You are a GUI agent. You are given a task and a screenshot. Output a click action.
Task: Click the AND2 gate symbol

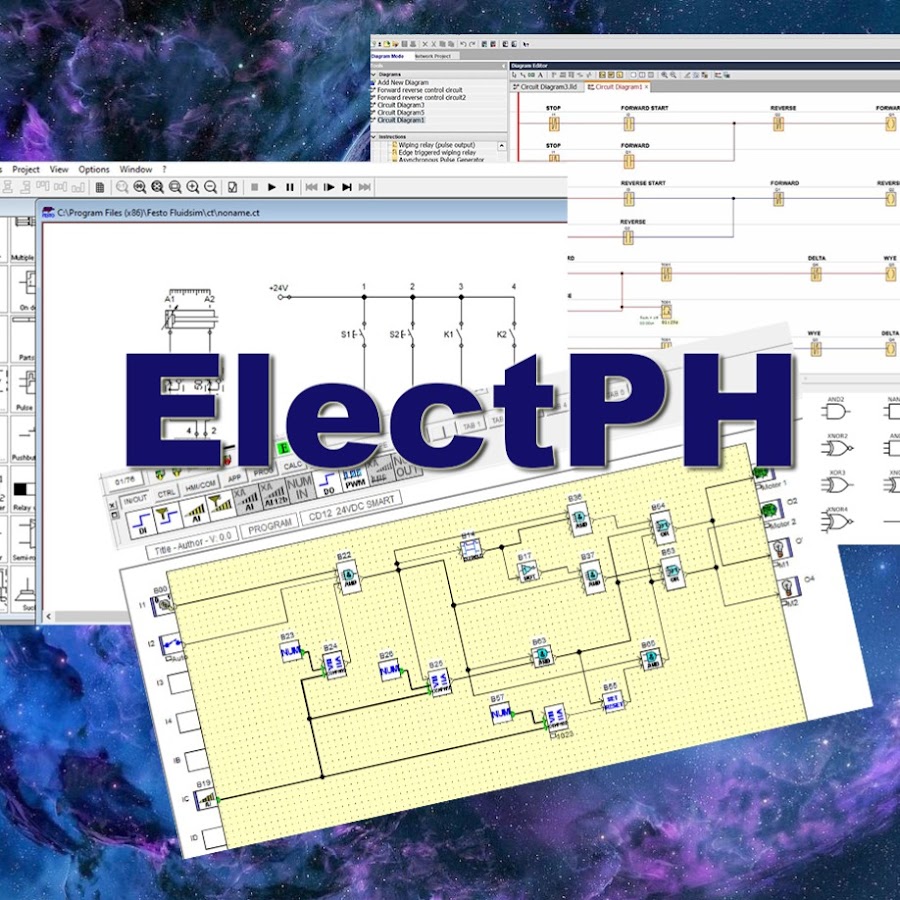click(x=835, y=412)
